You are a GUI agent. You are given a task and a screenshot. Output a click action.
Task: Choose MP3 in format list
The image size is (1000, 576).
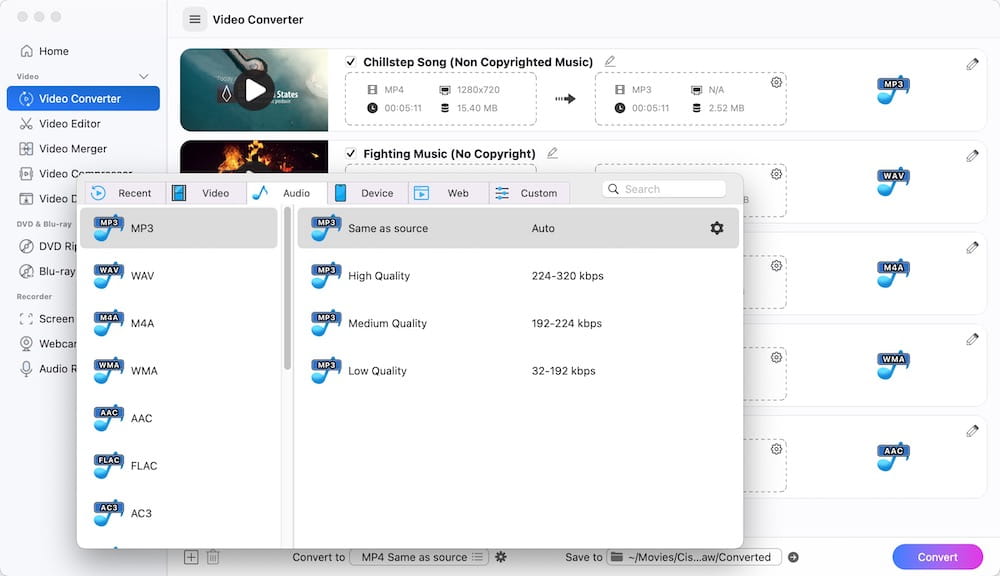pos(179,228)
